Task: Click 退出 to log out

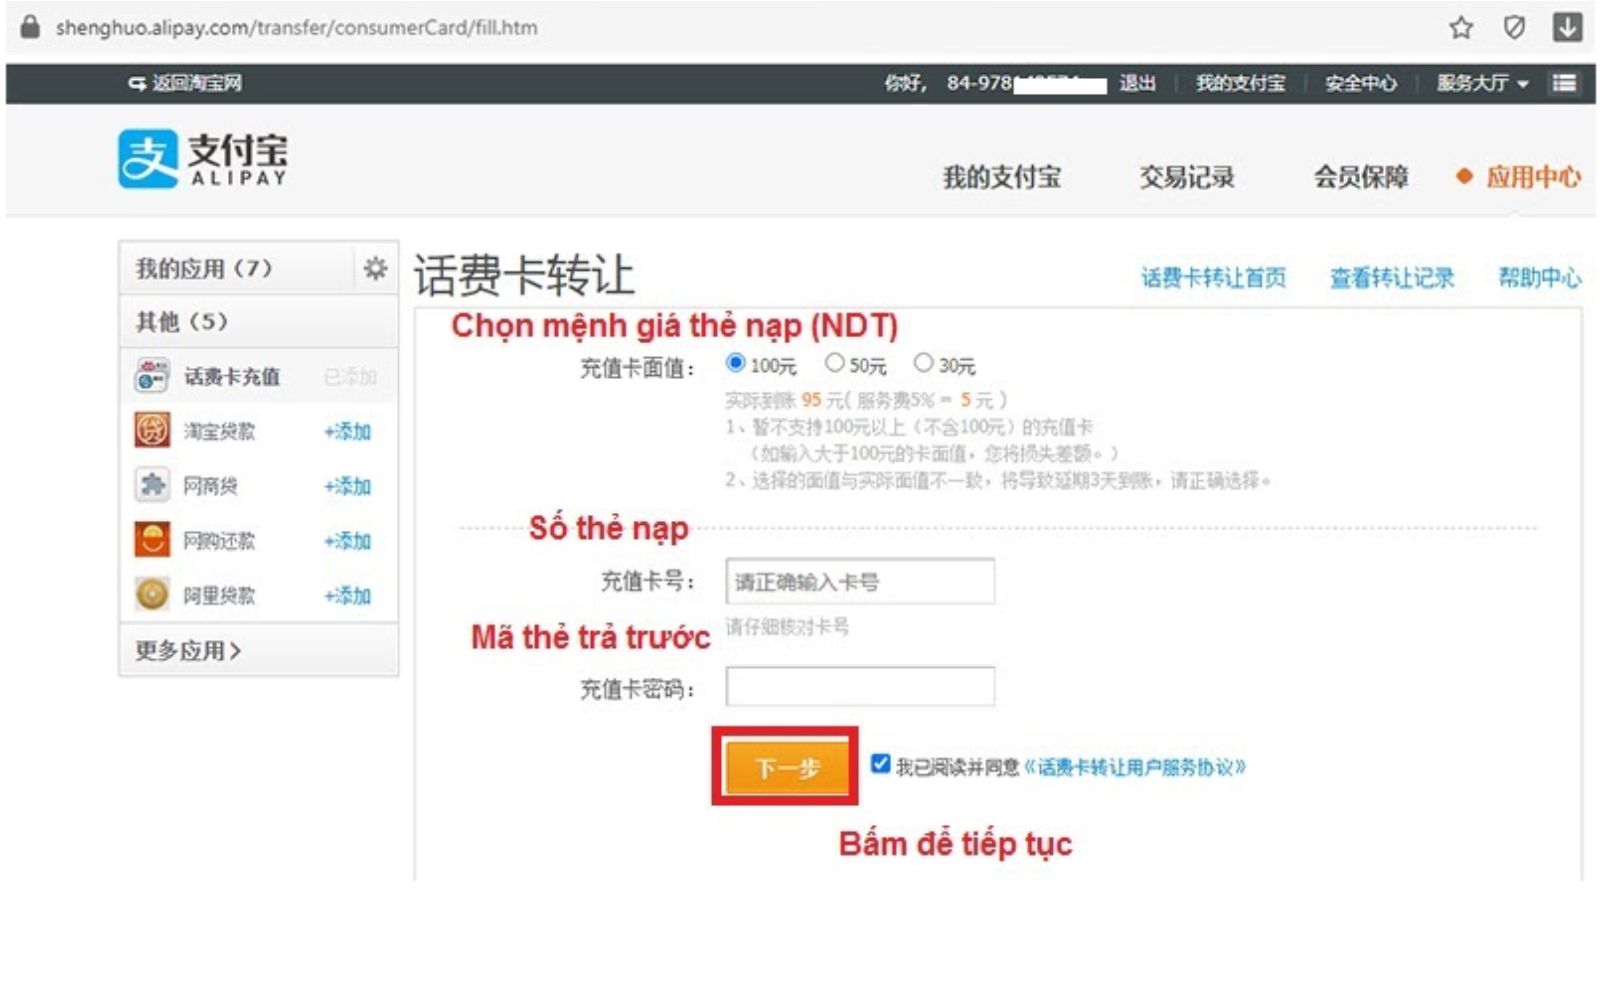Action: tap(1137, 83)
